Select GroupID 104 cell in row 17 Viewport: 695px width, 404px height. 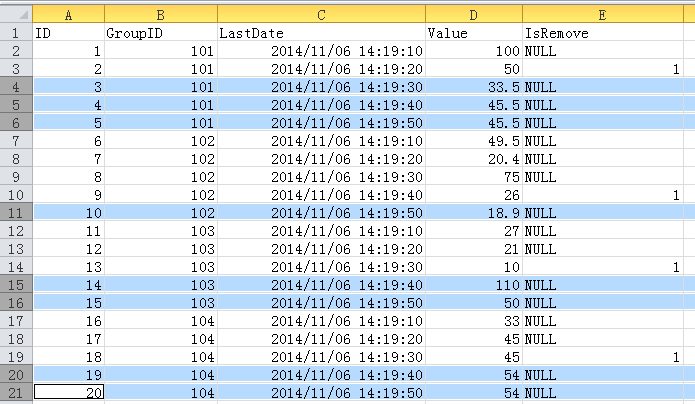161,321
